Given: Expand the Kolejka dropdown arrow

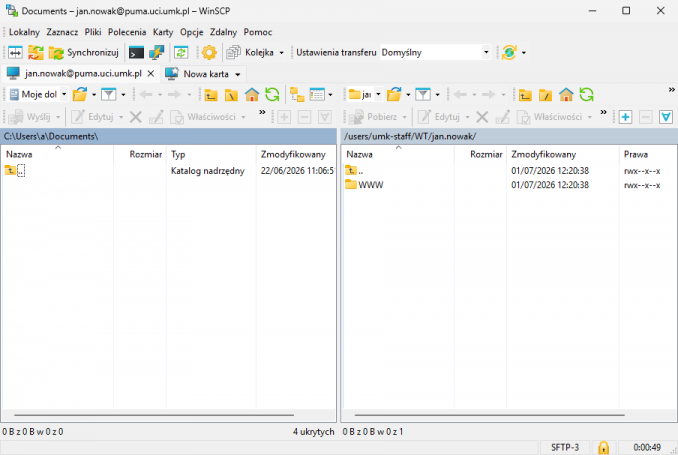Looking at the screenshot, I should (281, 53).
